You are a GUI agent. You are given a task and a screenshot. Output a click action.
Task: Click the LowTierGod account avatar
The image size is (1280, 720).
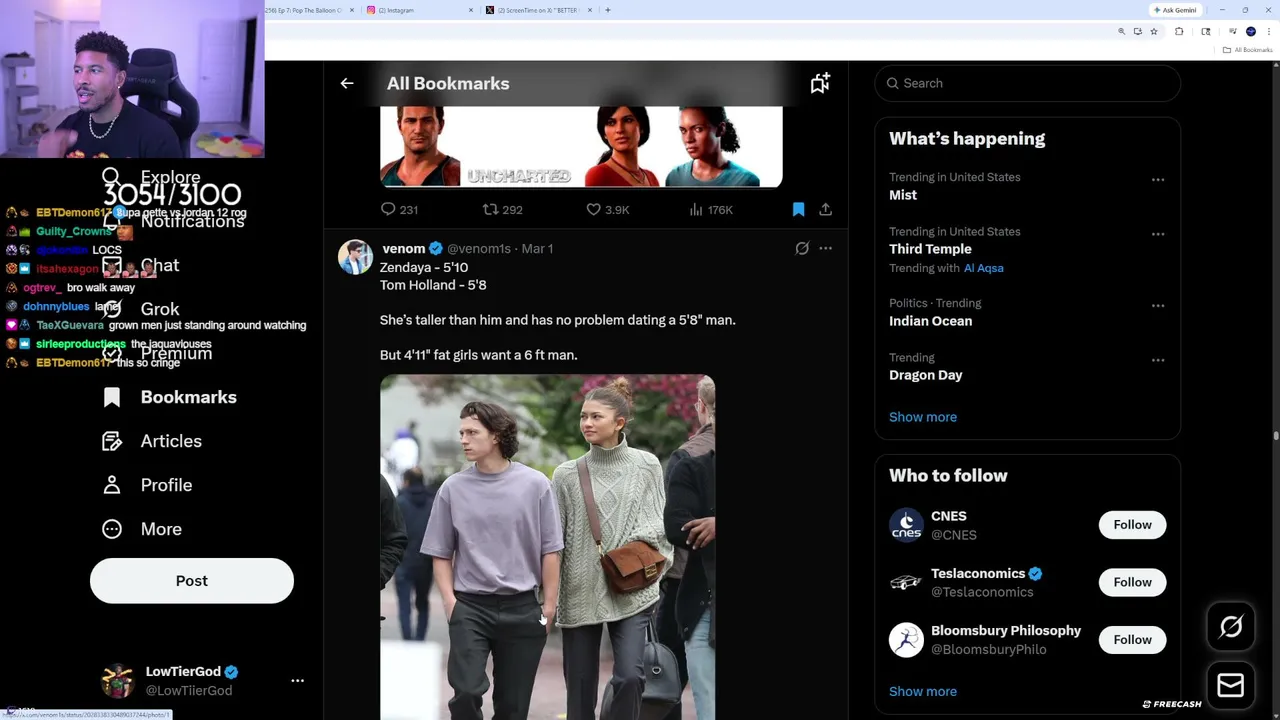(x=118, y=680)
